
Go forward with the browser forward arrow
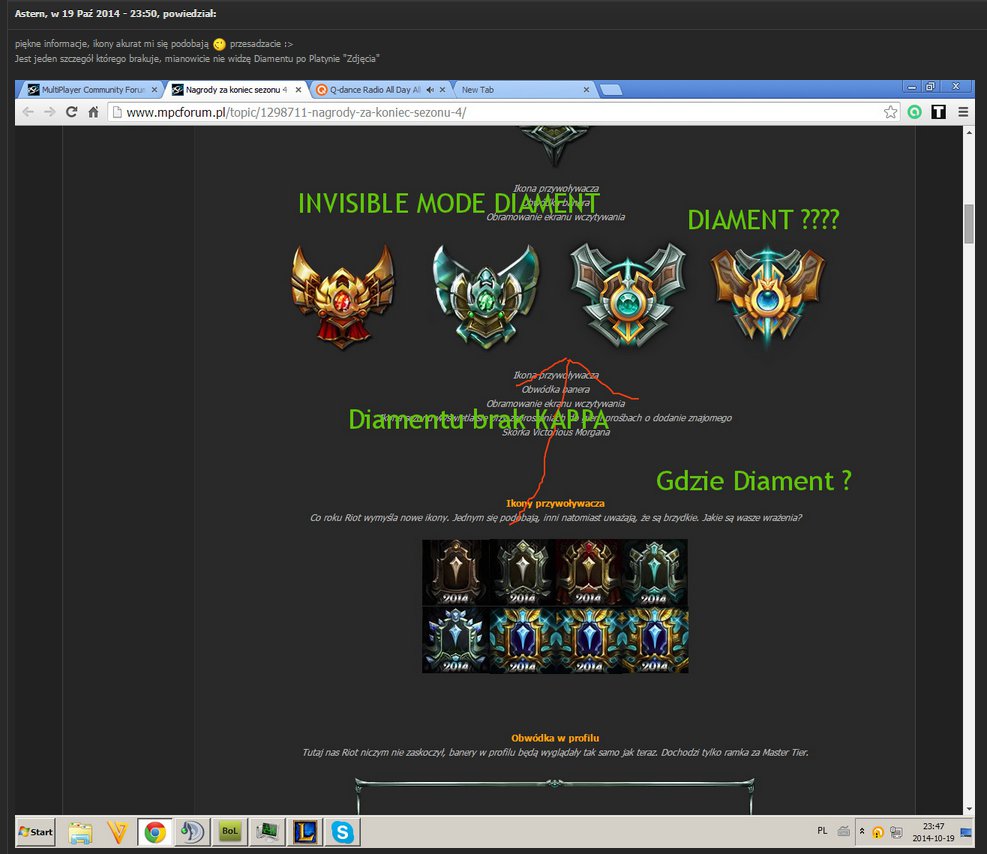50,112
